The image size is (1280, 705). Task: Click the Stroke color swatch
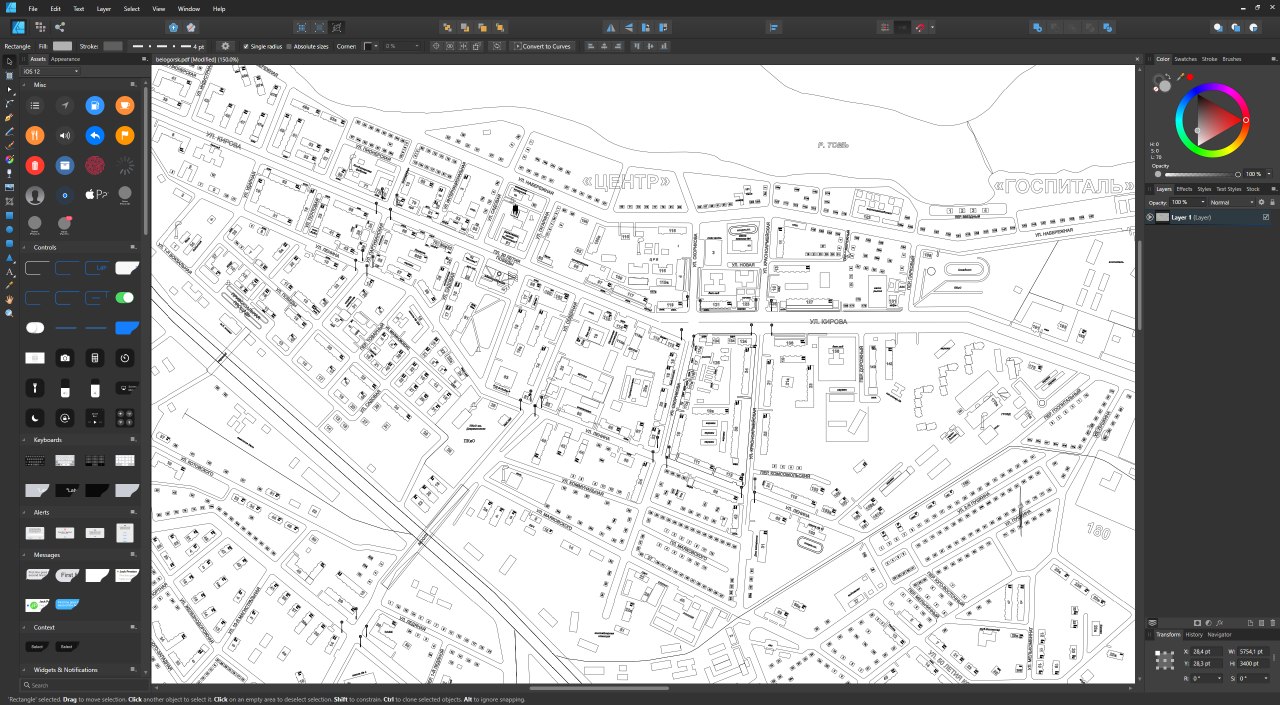coord(113,46)
